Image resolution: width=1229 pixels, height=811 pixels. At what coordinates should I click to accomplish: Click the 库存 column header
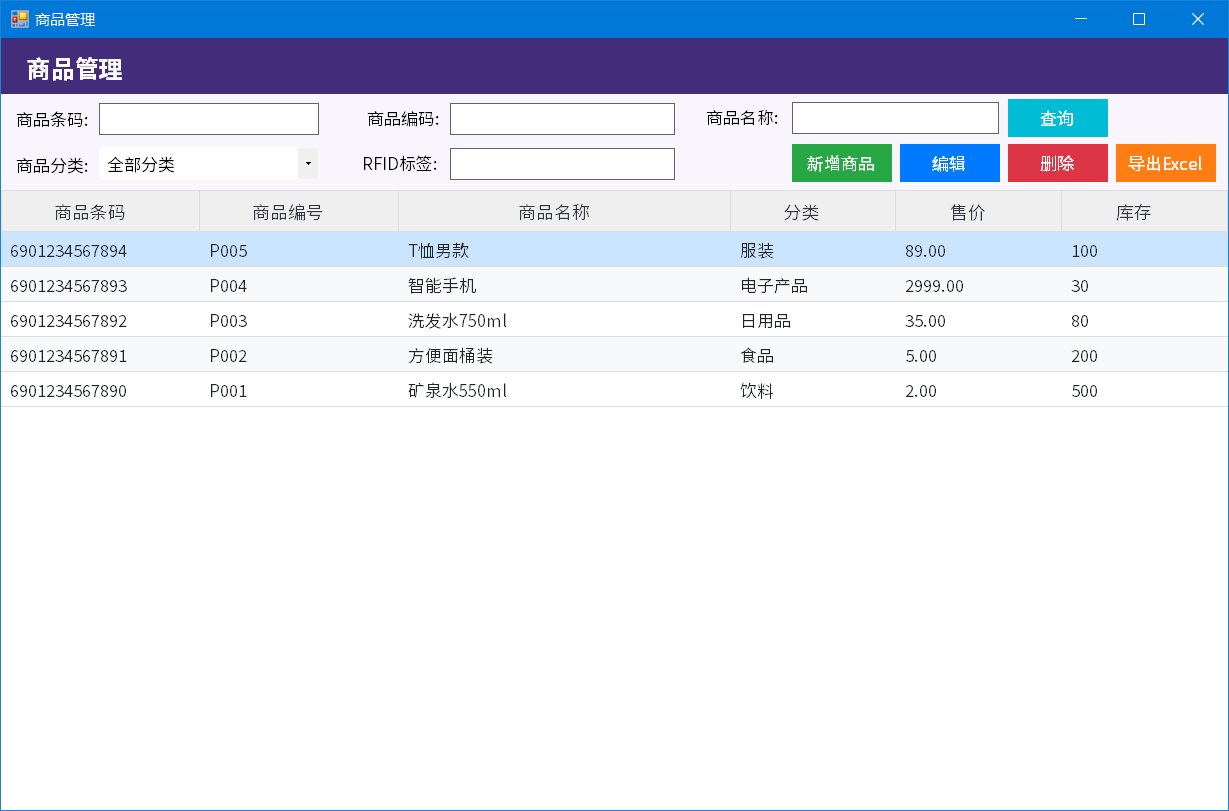tap(1144, 212)
